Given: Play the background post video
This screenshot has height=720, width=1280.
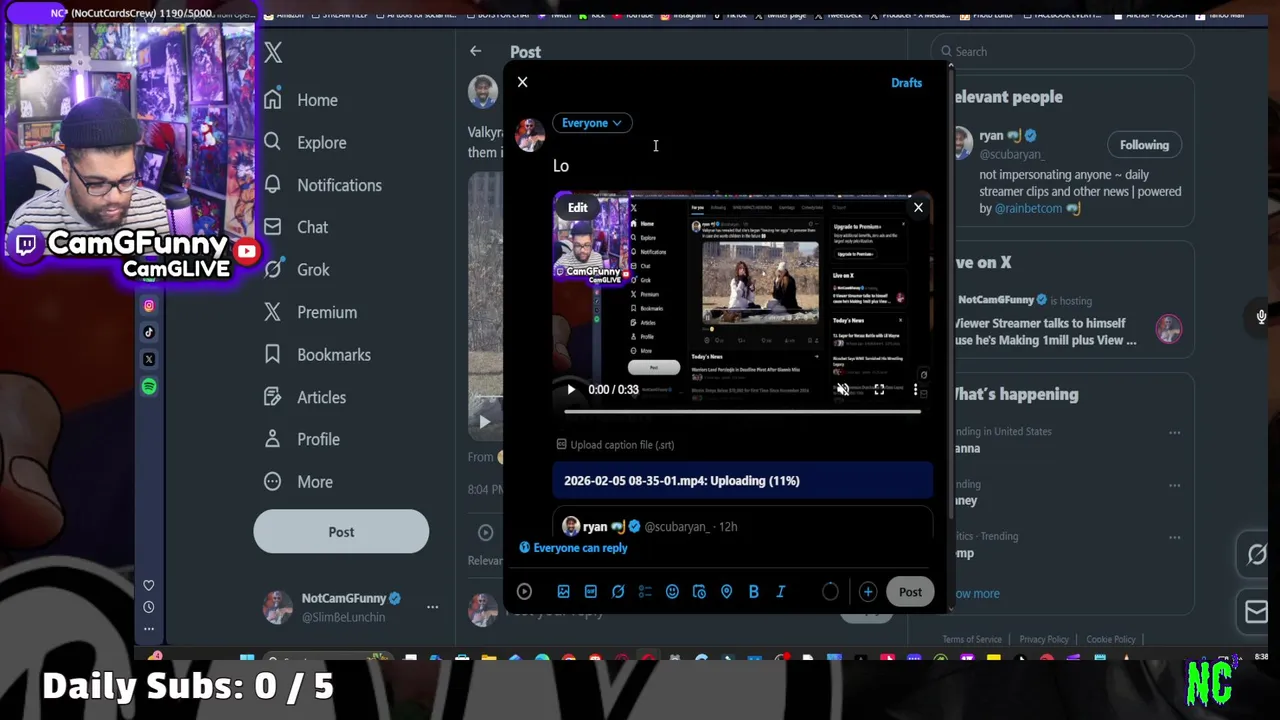Looking at the screenshot, I should pyautogui.click(x=485, y=423).
